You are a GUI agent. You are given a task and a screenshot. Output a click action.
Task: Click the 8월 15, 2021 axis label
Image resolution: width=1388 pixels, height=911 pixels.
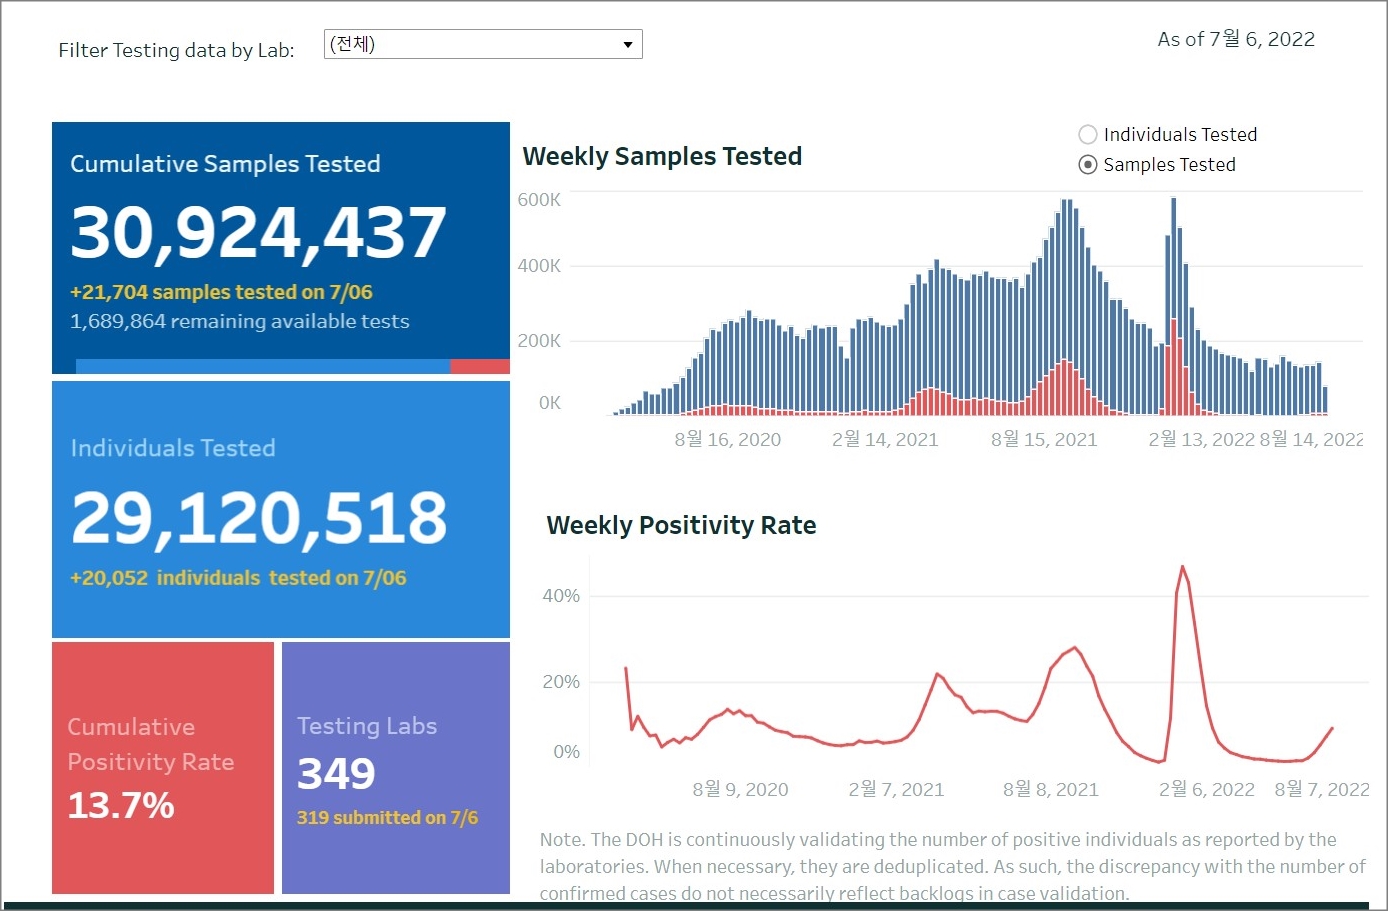[1044, 439]
